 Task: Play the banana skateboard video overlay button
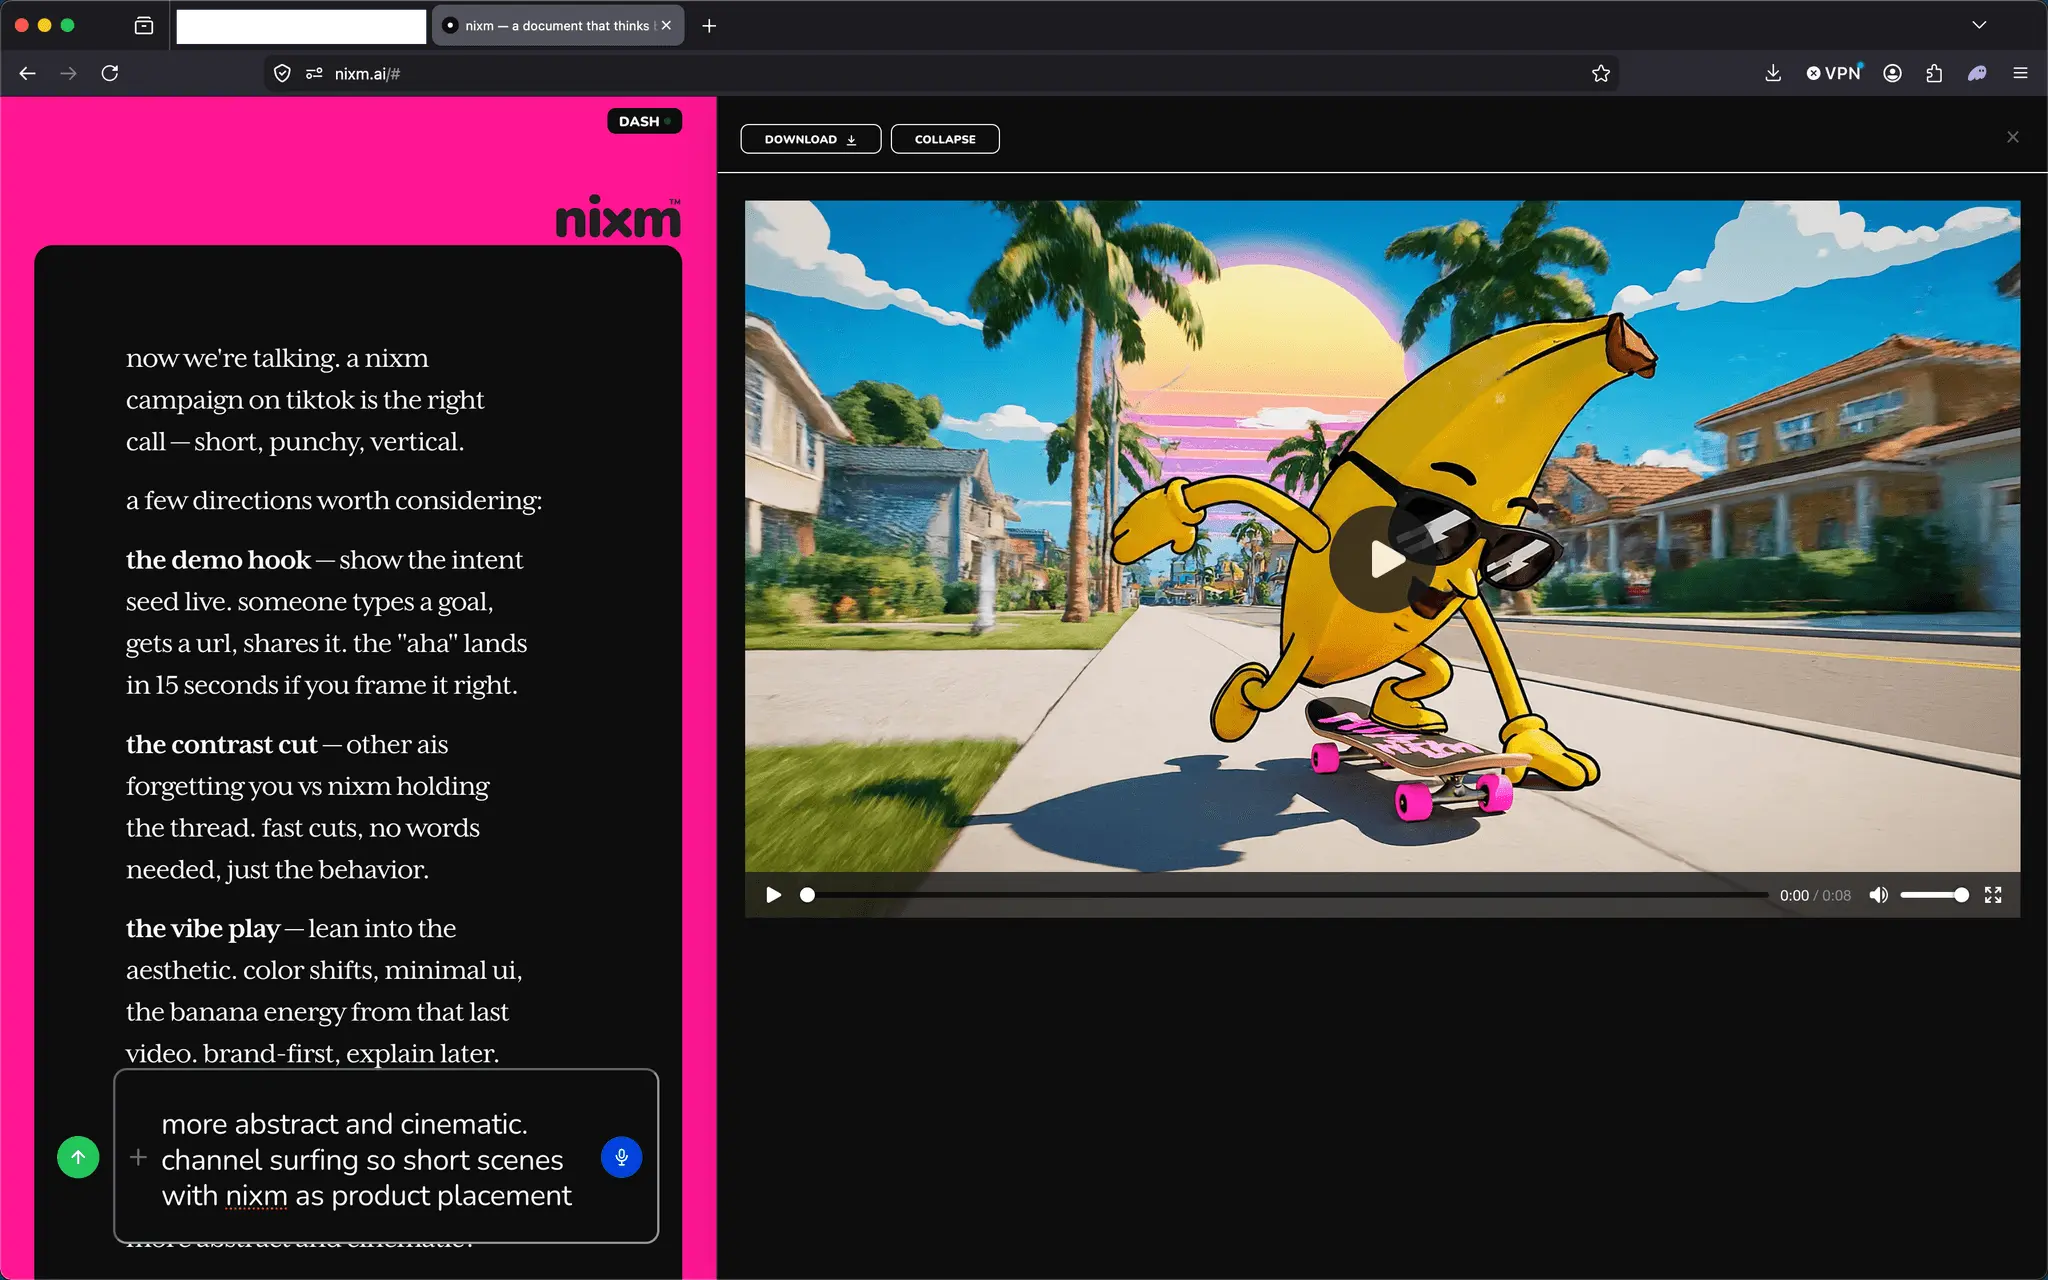(x=1382, y=559)
